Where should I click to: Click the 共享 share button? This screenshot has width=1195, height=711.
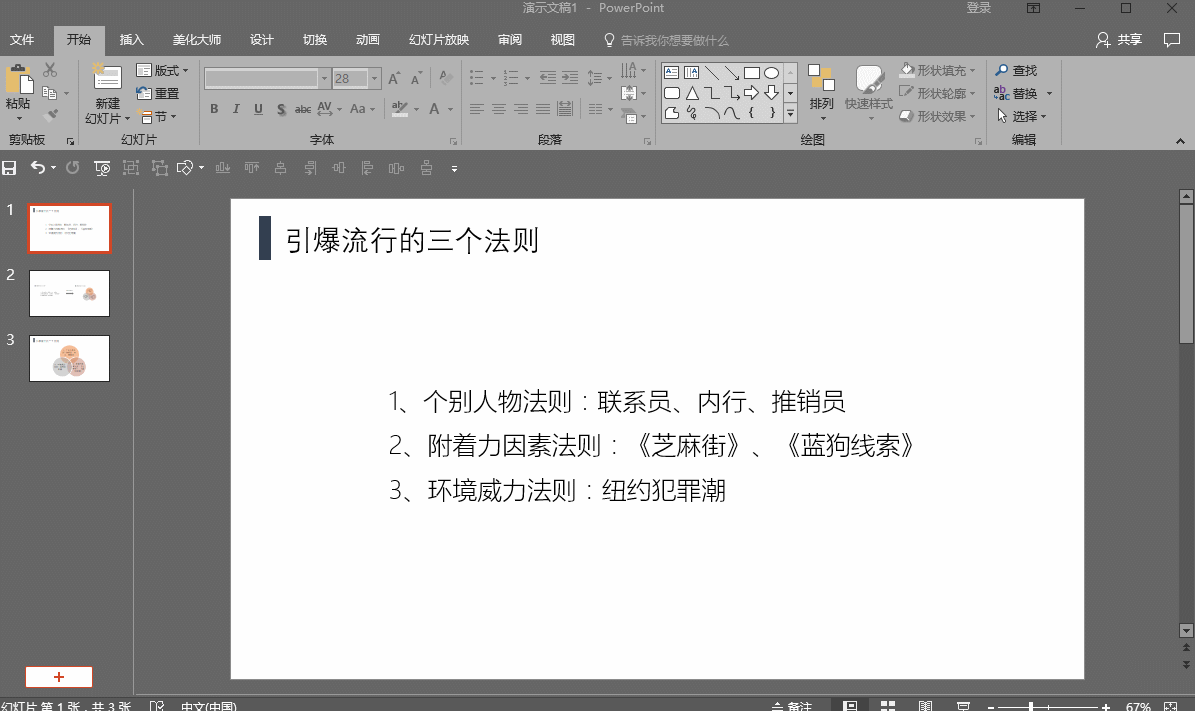[x=1119, y=40]
